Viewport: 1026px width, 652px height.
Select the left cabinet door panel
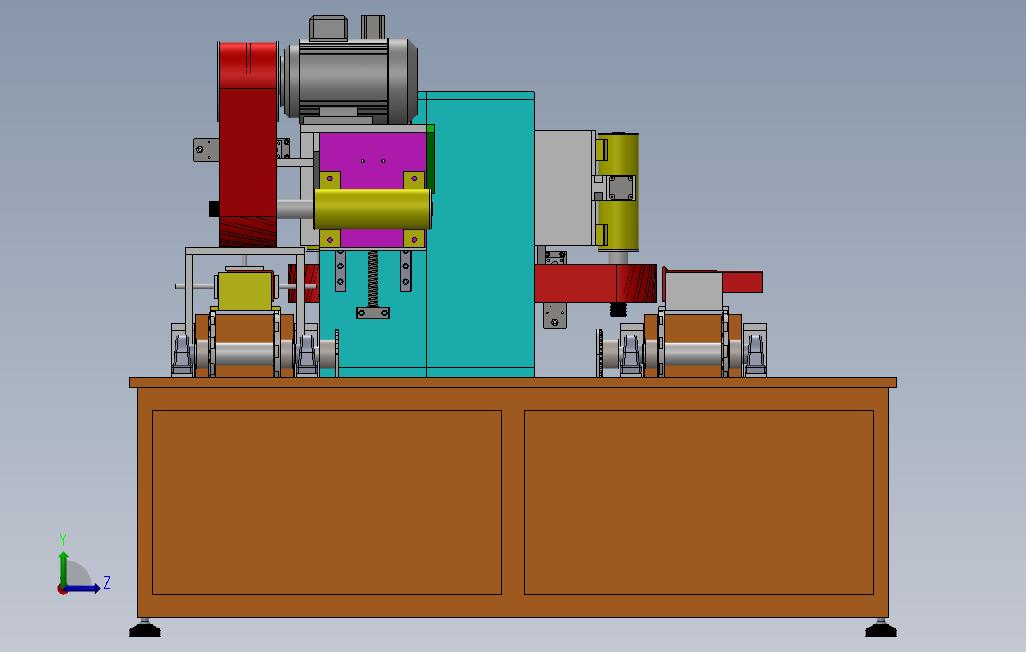point(327,502)
